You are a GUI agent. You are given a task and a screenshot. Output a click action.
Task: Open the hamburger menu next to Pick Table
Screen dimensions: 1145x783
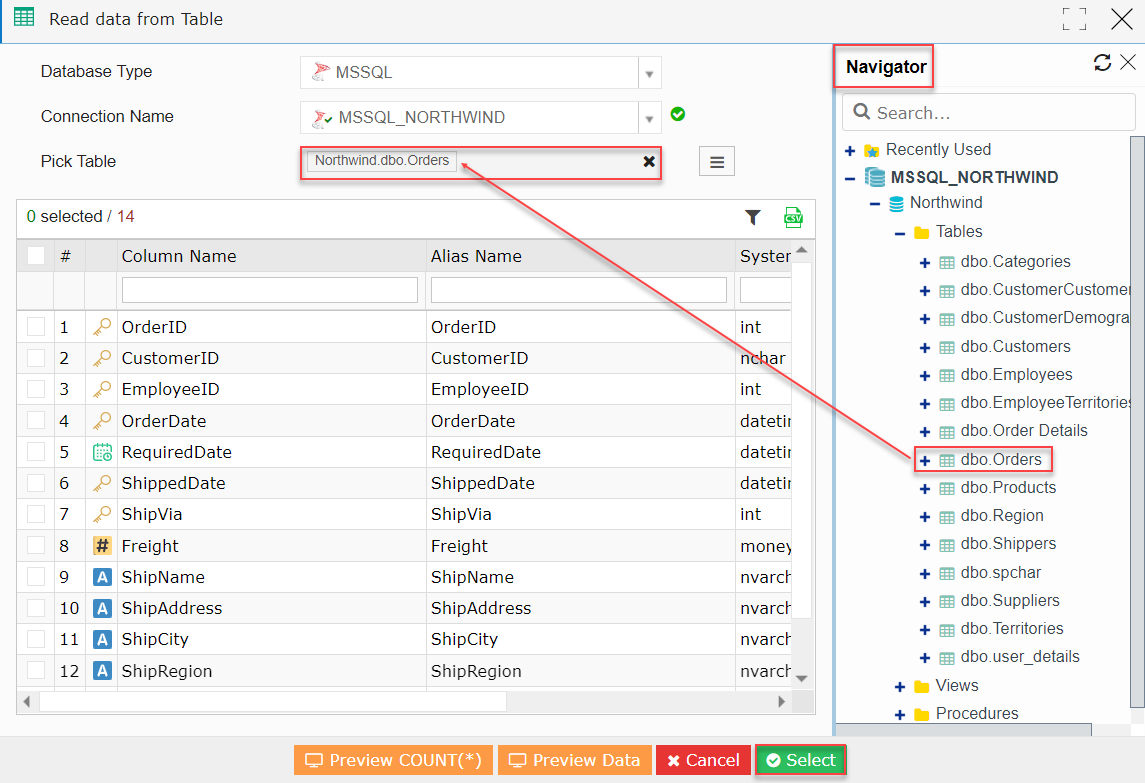(x=717, y=161)
